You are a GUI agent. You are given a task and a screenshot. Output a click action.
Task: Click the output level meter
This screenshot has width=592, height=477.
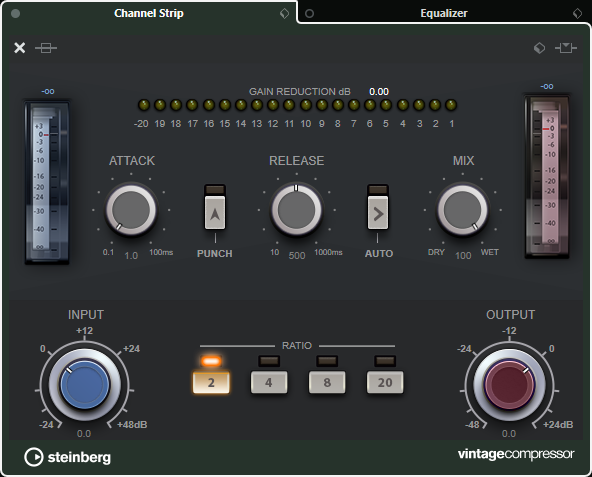[x=547, y=177]
